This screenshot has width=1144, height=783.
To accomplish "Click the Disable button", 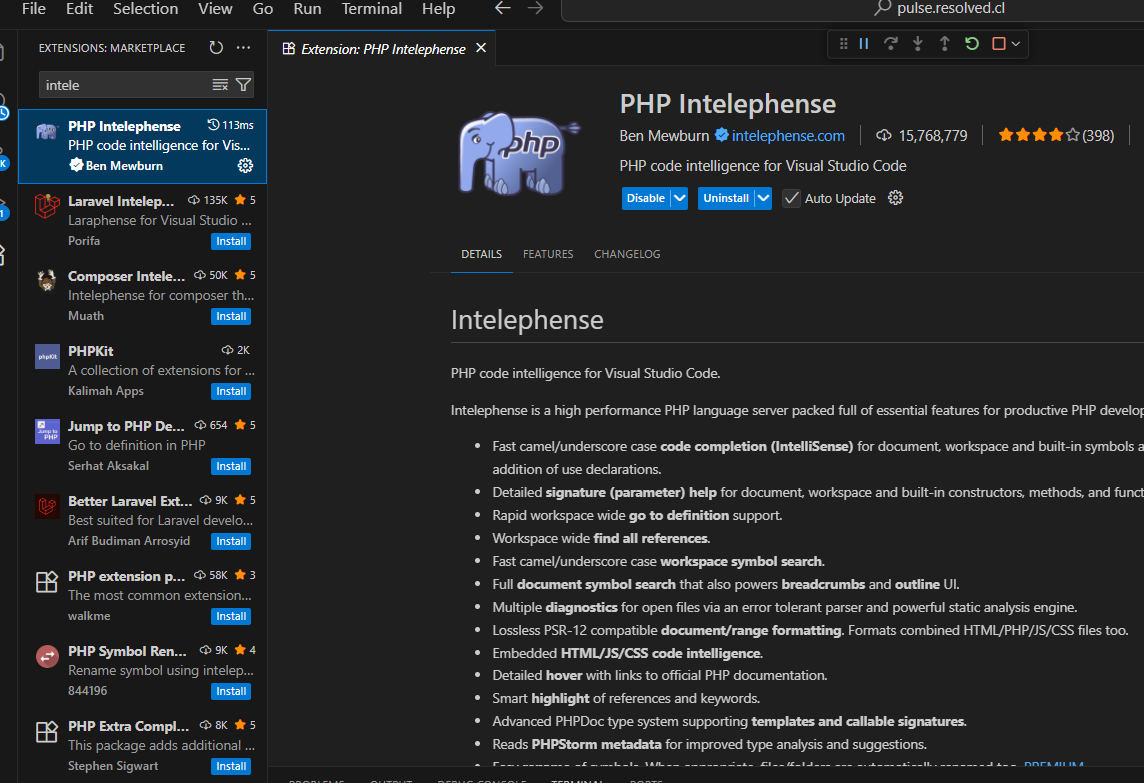I will pos(646,198).
